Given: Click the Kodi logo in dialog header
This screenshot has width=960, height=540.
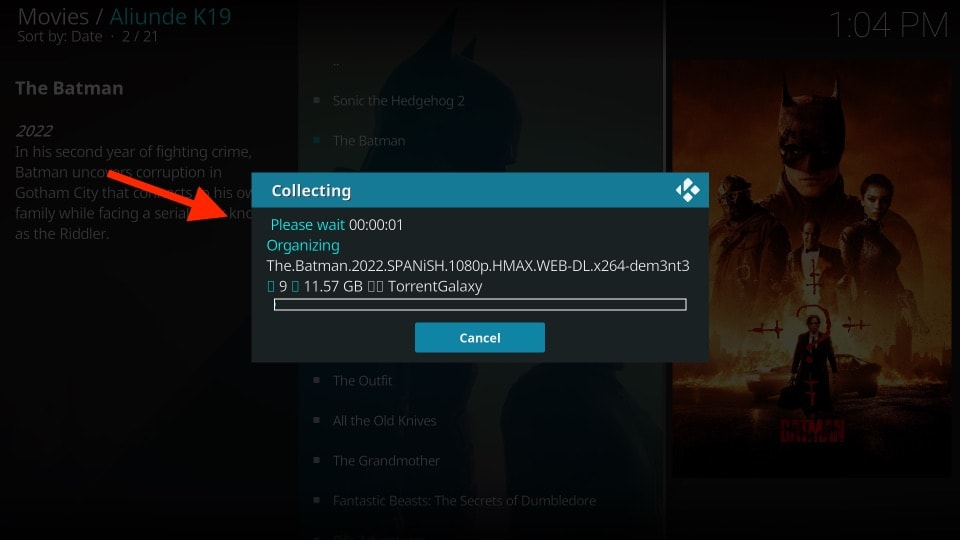Looking at the screenshot, I should pos(688,190).
